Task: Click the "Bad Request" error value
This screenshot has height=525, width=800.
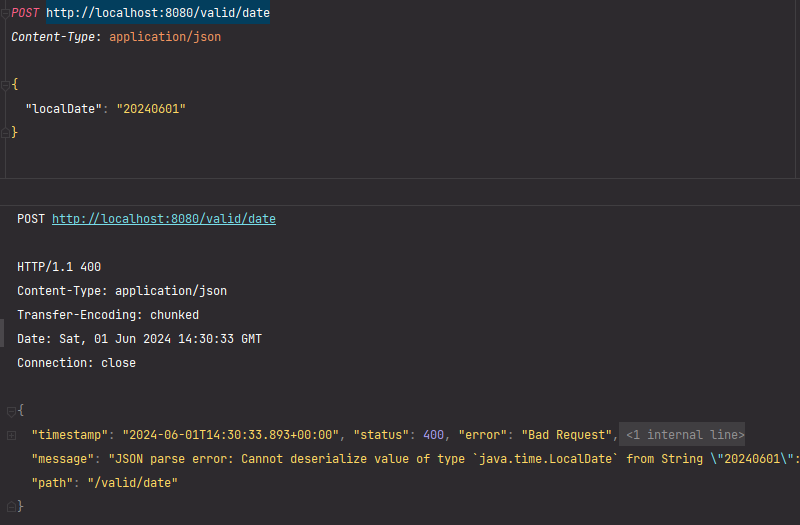Action: pos(566,435)
